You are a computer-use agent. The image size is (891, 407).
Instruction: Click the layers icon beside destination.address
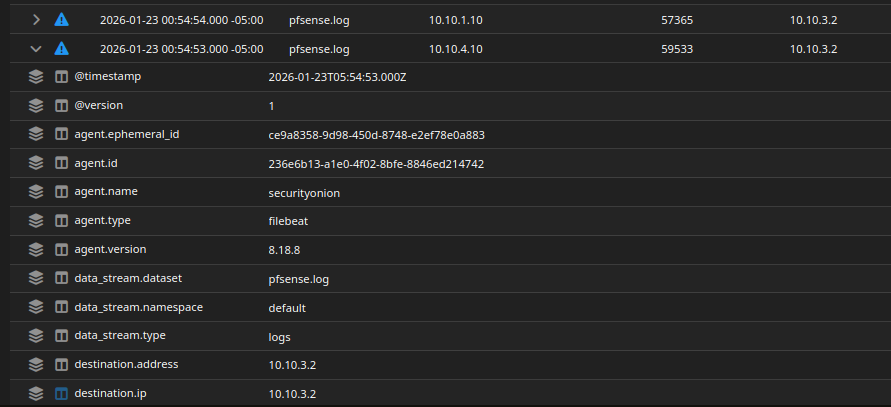(x=36, y=365)
